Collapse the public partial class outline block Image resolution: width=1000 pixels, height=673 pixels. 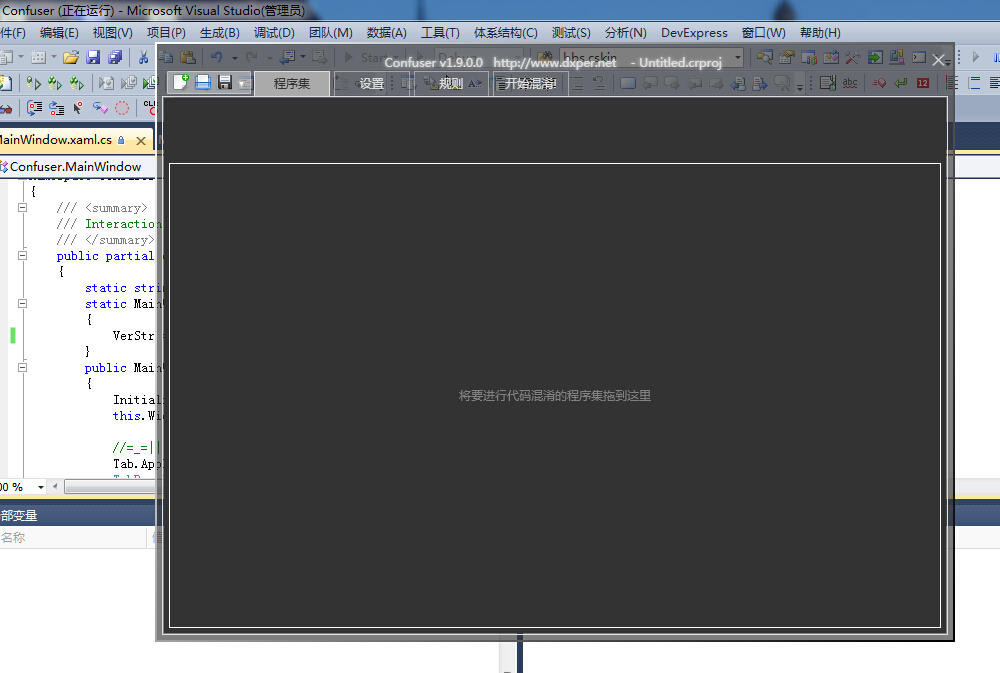point(22,255)
